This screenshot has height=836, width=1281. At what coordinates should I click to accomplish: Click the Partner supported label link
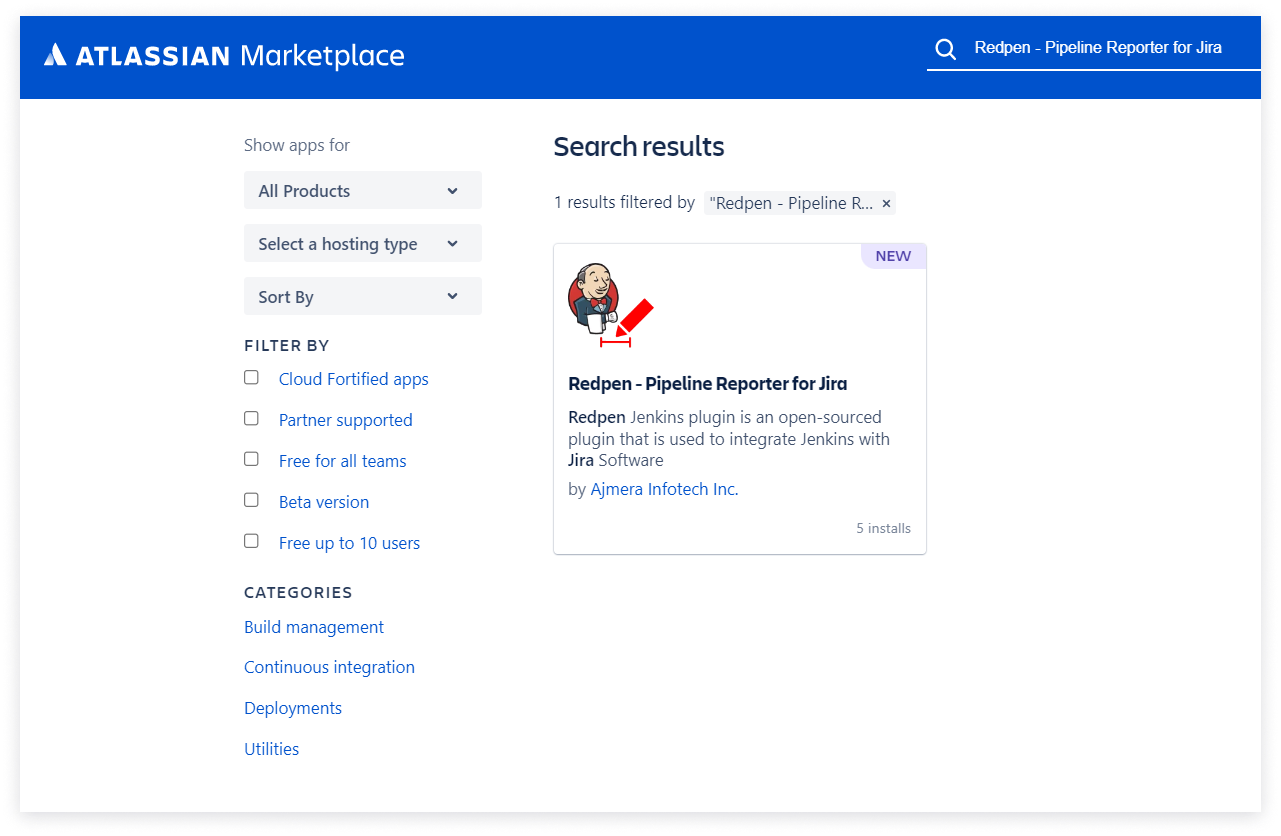click(x=346, y=420)
